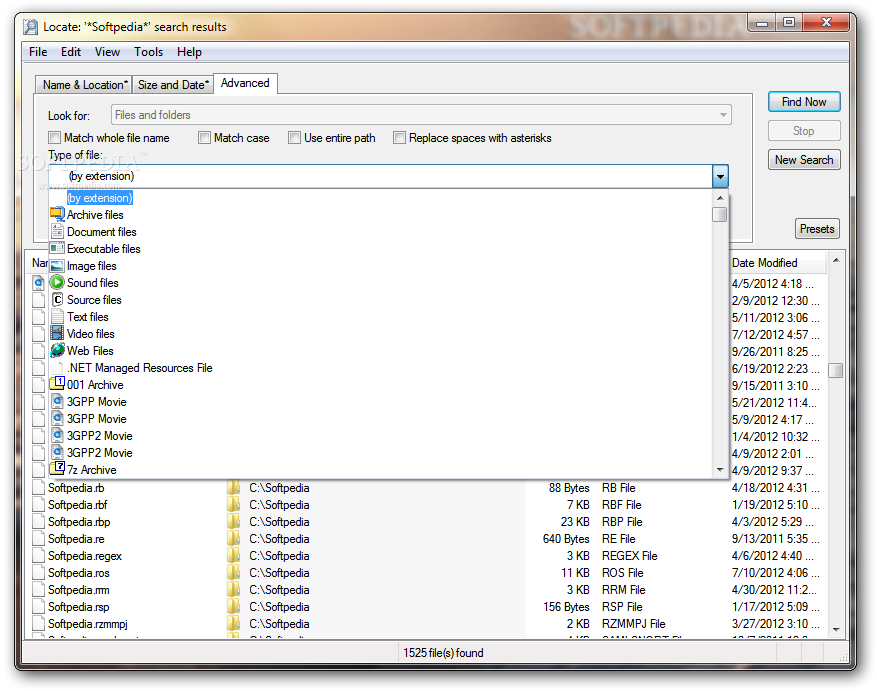Click the Source files C icon
Viewport: 877px width, 691px height.
pyautogui.click(x=57, y=299)
